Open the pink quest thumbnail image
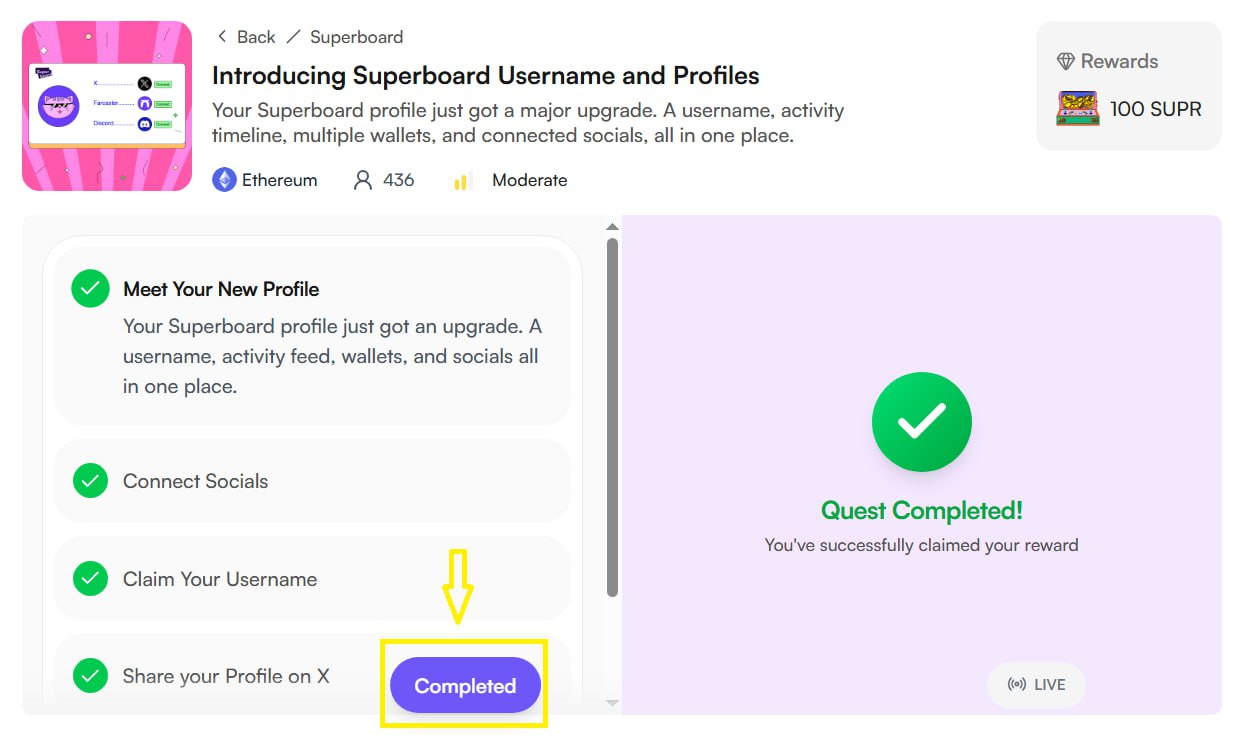This screenshot has height=753, width=1251. (107, 106)
